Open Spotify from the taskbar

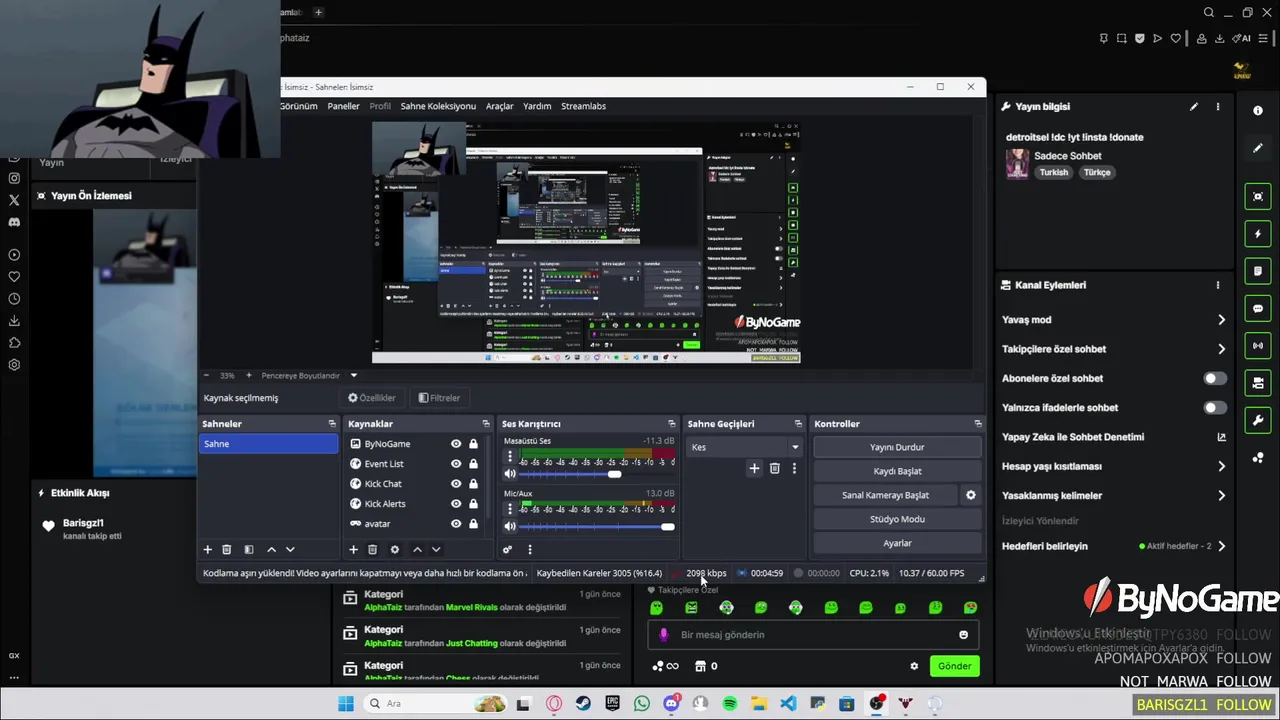point(730,704)
